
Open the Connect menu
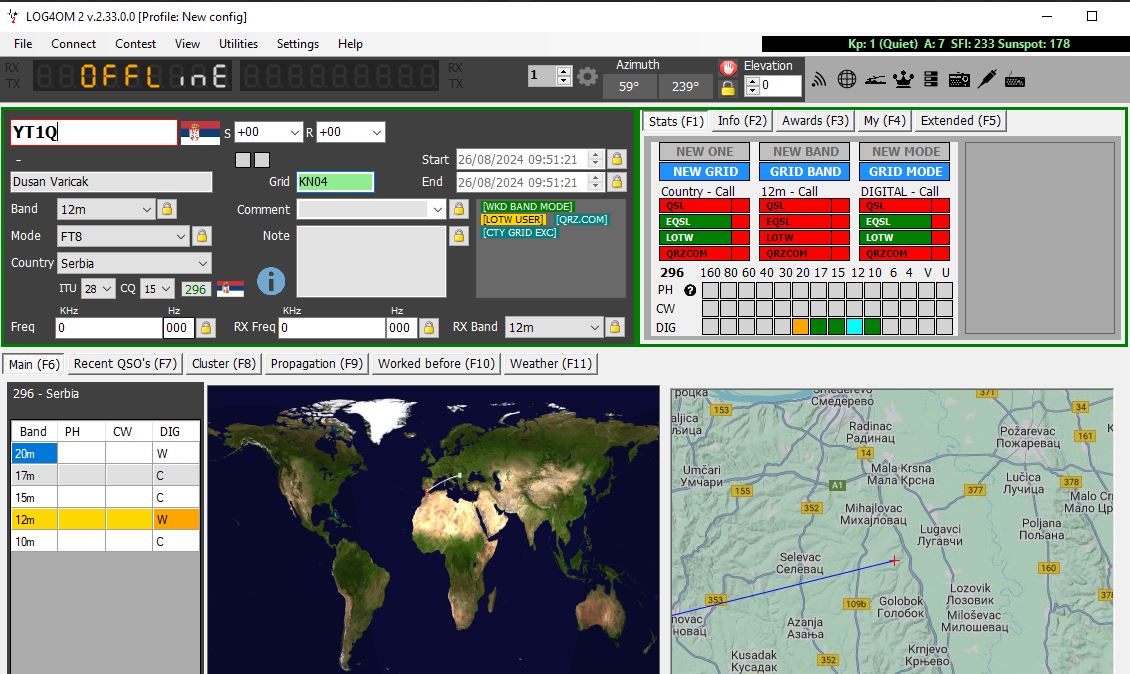[x=74, y=44]
